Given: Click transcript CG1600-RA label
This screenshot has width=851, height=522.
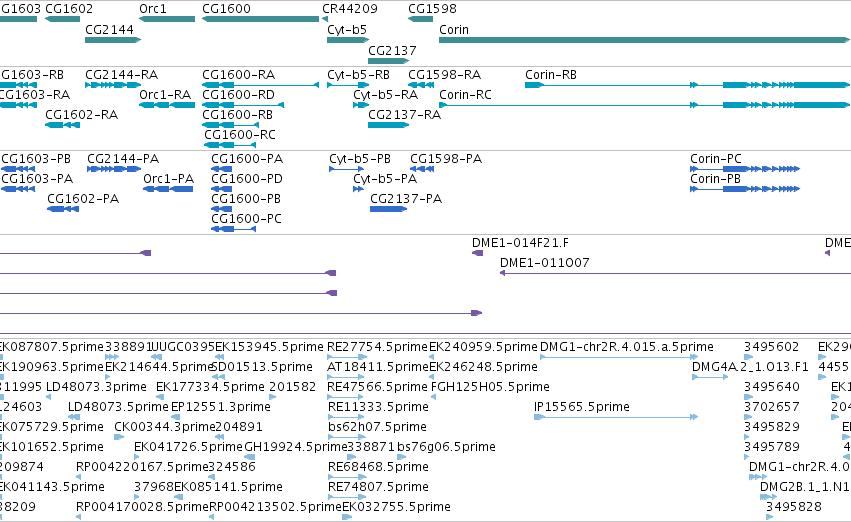Looking at the screenshot, I should (x=239, y=74).
